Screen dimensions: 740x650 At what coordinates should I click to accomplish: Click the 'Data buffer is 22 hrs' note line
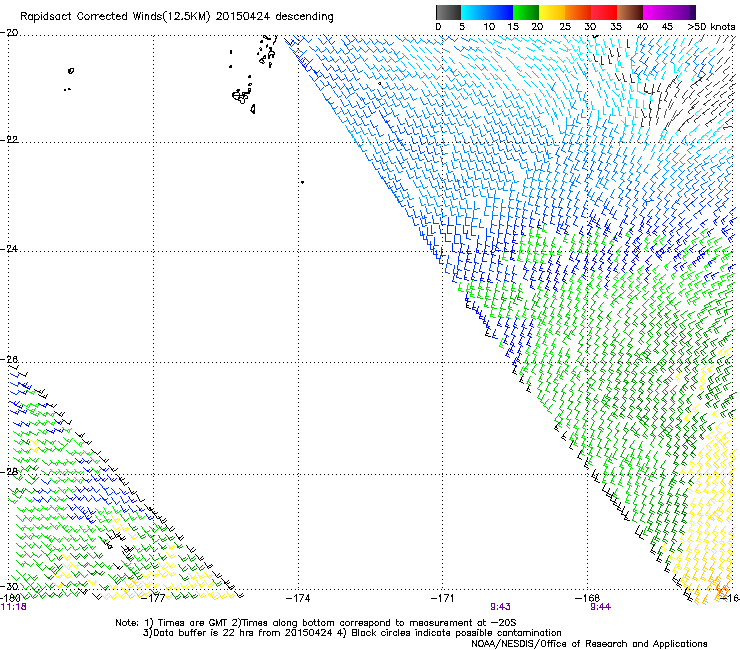click(352, 633)
